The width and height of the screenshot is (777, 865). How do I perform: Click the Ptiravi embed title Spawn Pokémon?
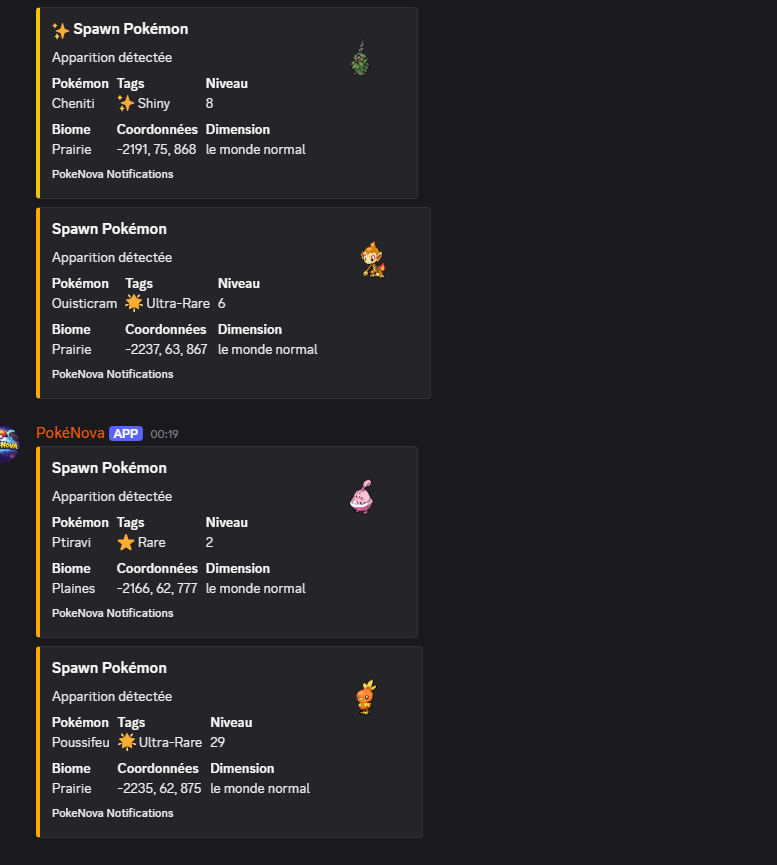[109, 468]
